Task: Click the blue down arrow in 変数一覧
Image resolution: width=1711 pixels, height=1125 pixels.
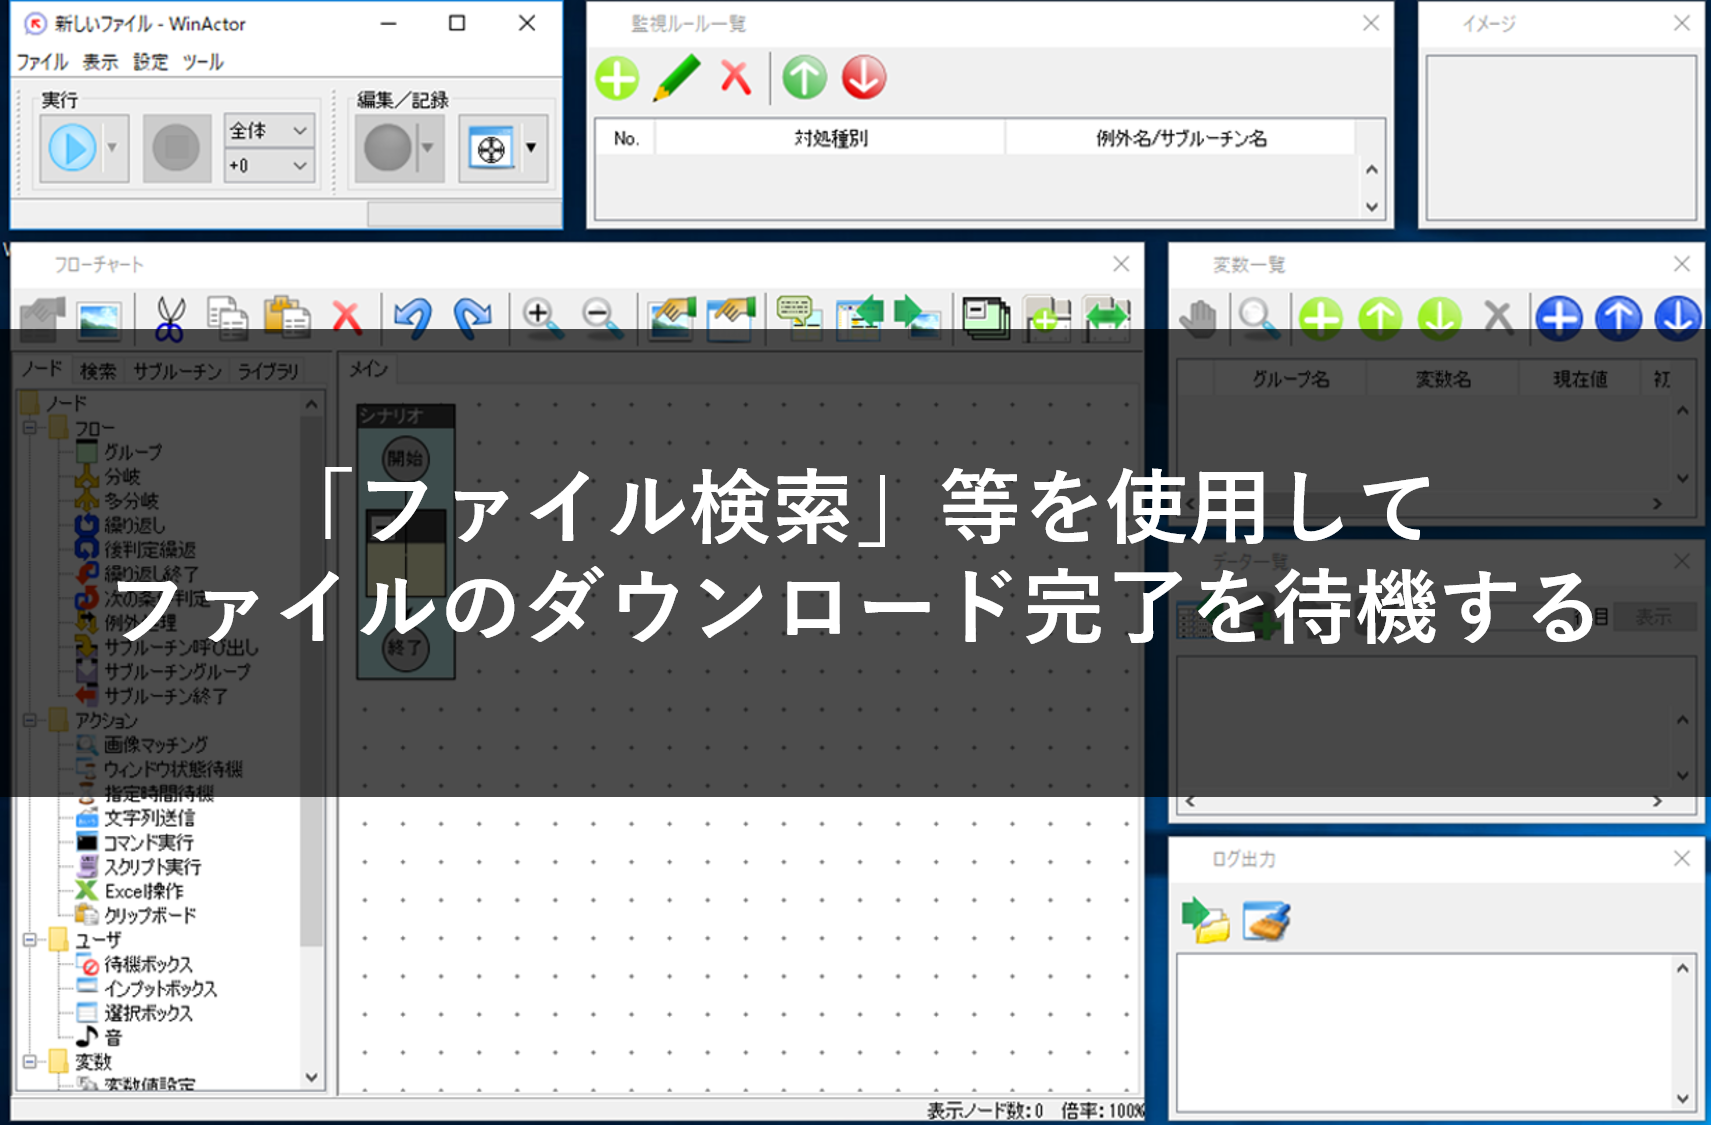Action: [1678, 317]
